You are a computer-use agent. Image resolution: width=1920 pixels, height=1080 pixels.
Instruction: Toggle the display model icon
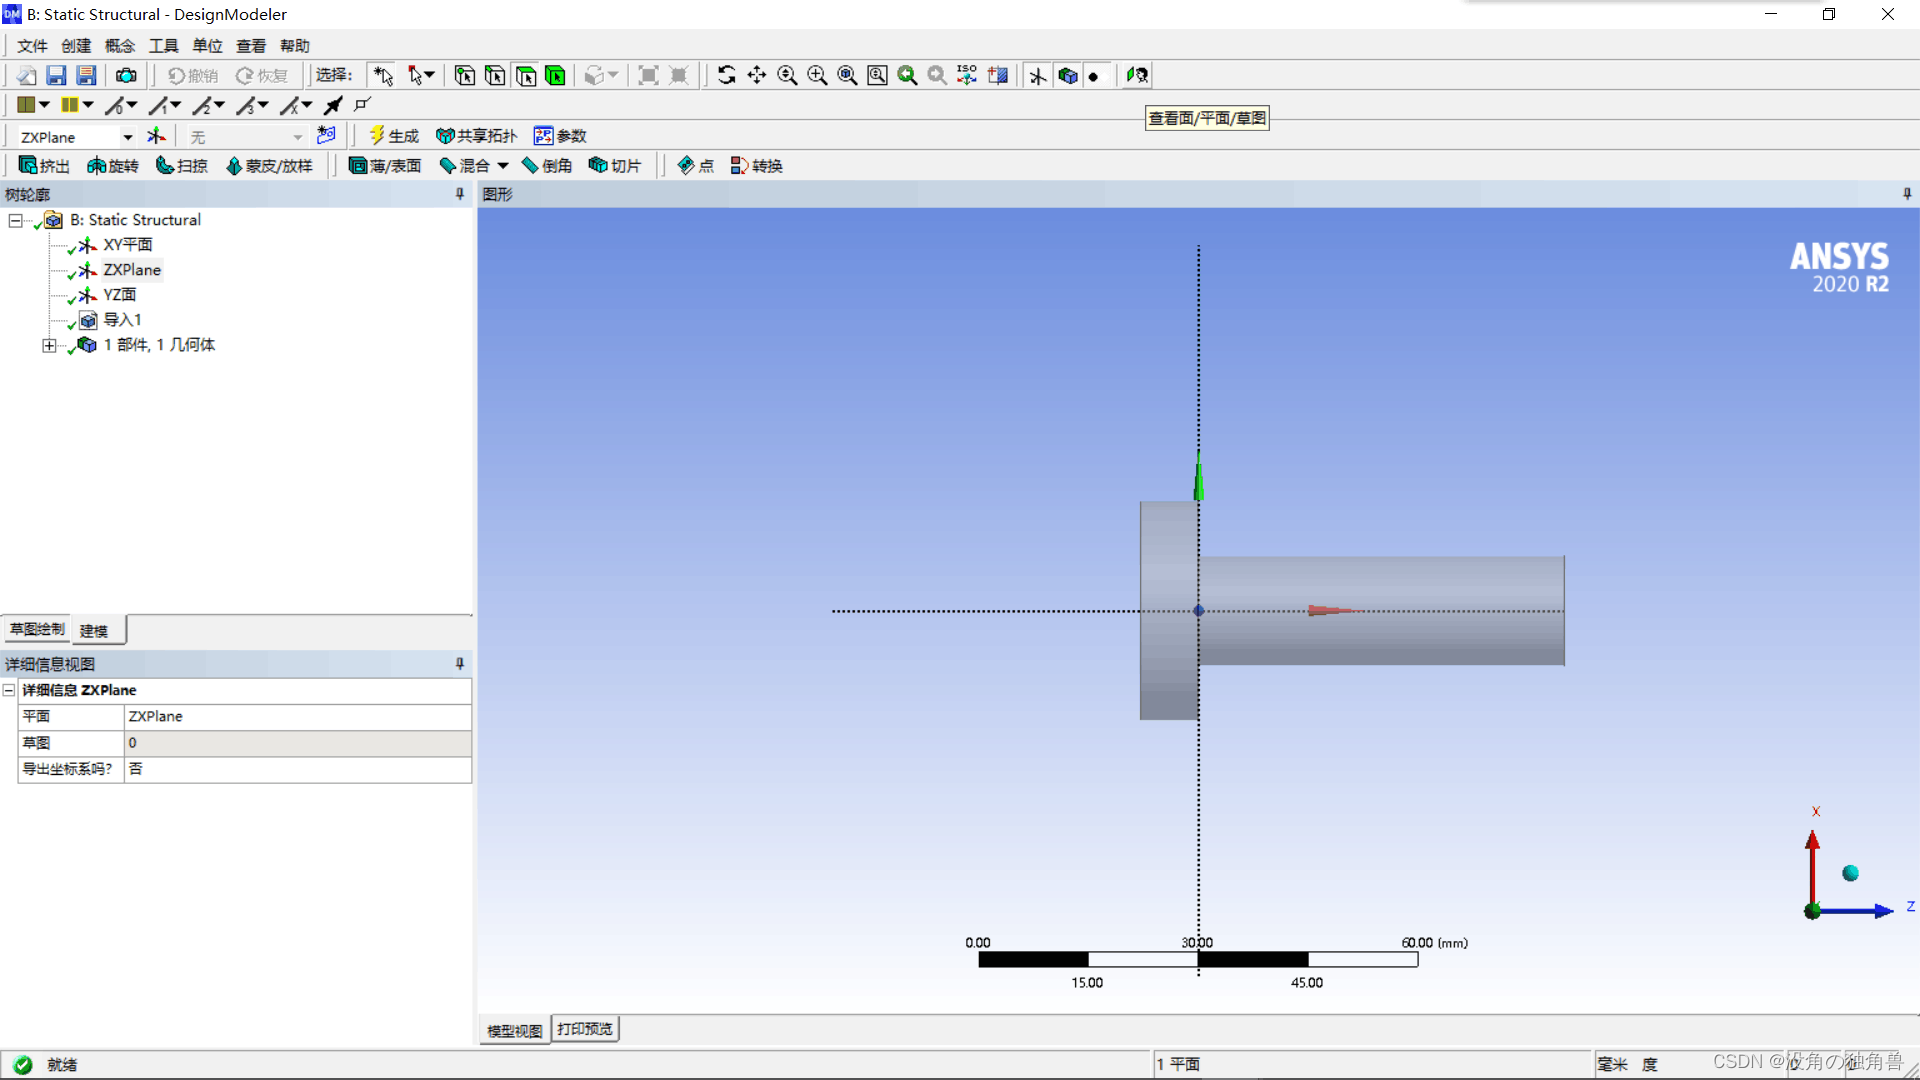(x=1068, y=75)
